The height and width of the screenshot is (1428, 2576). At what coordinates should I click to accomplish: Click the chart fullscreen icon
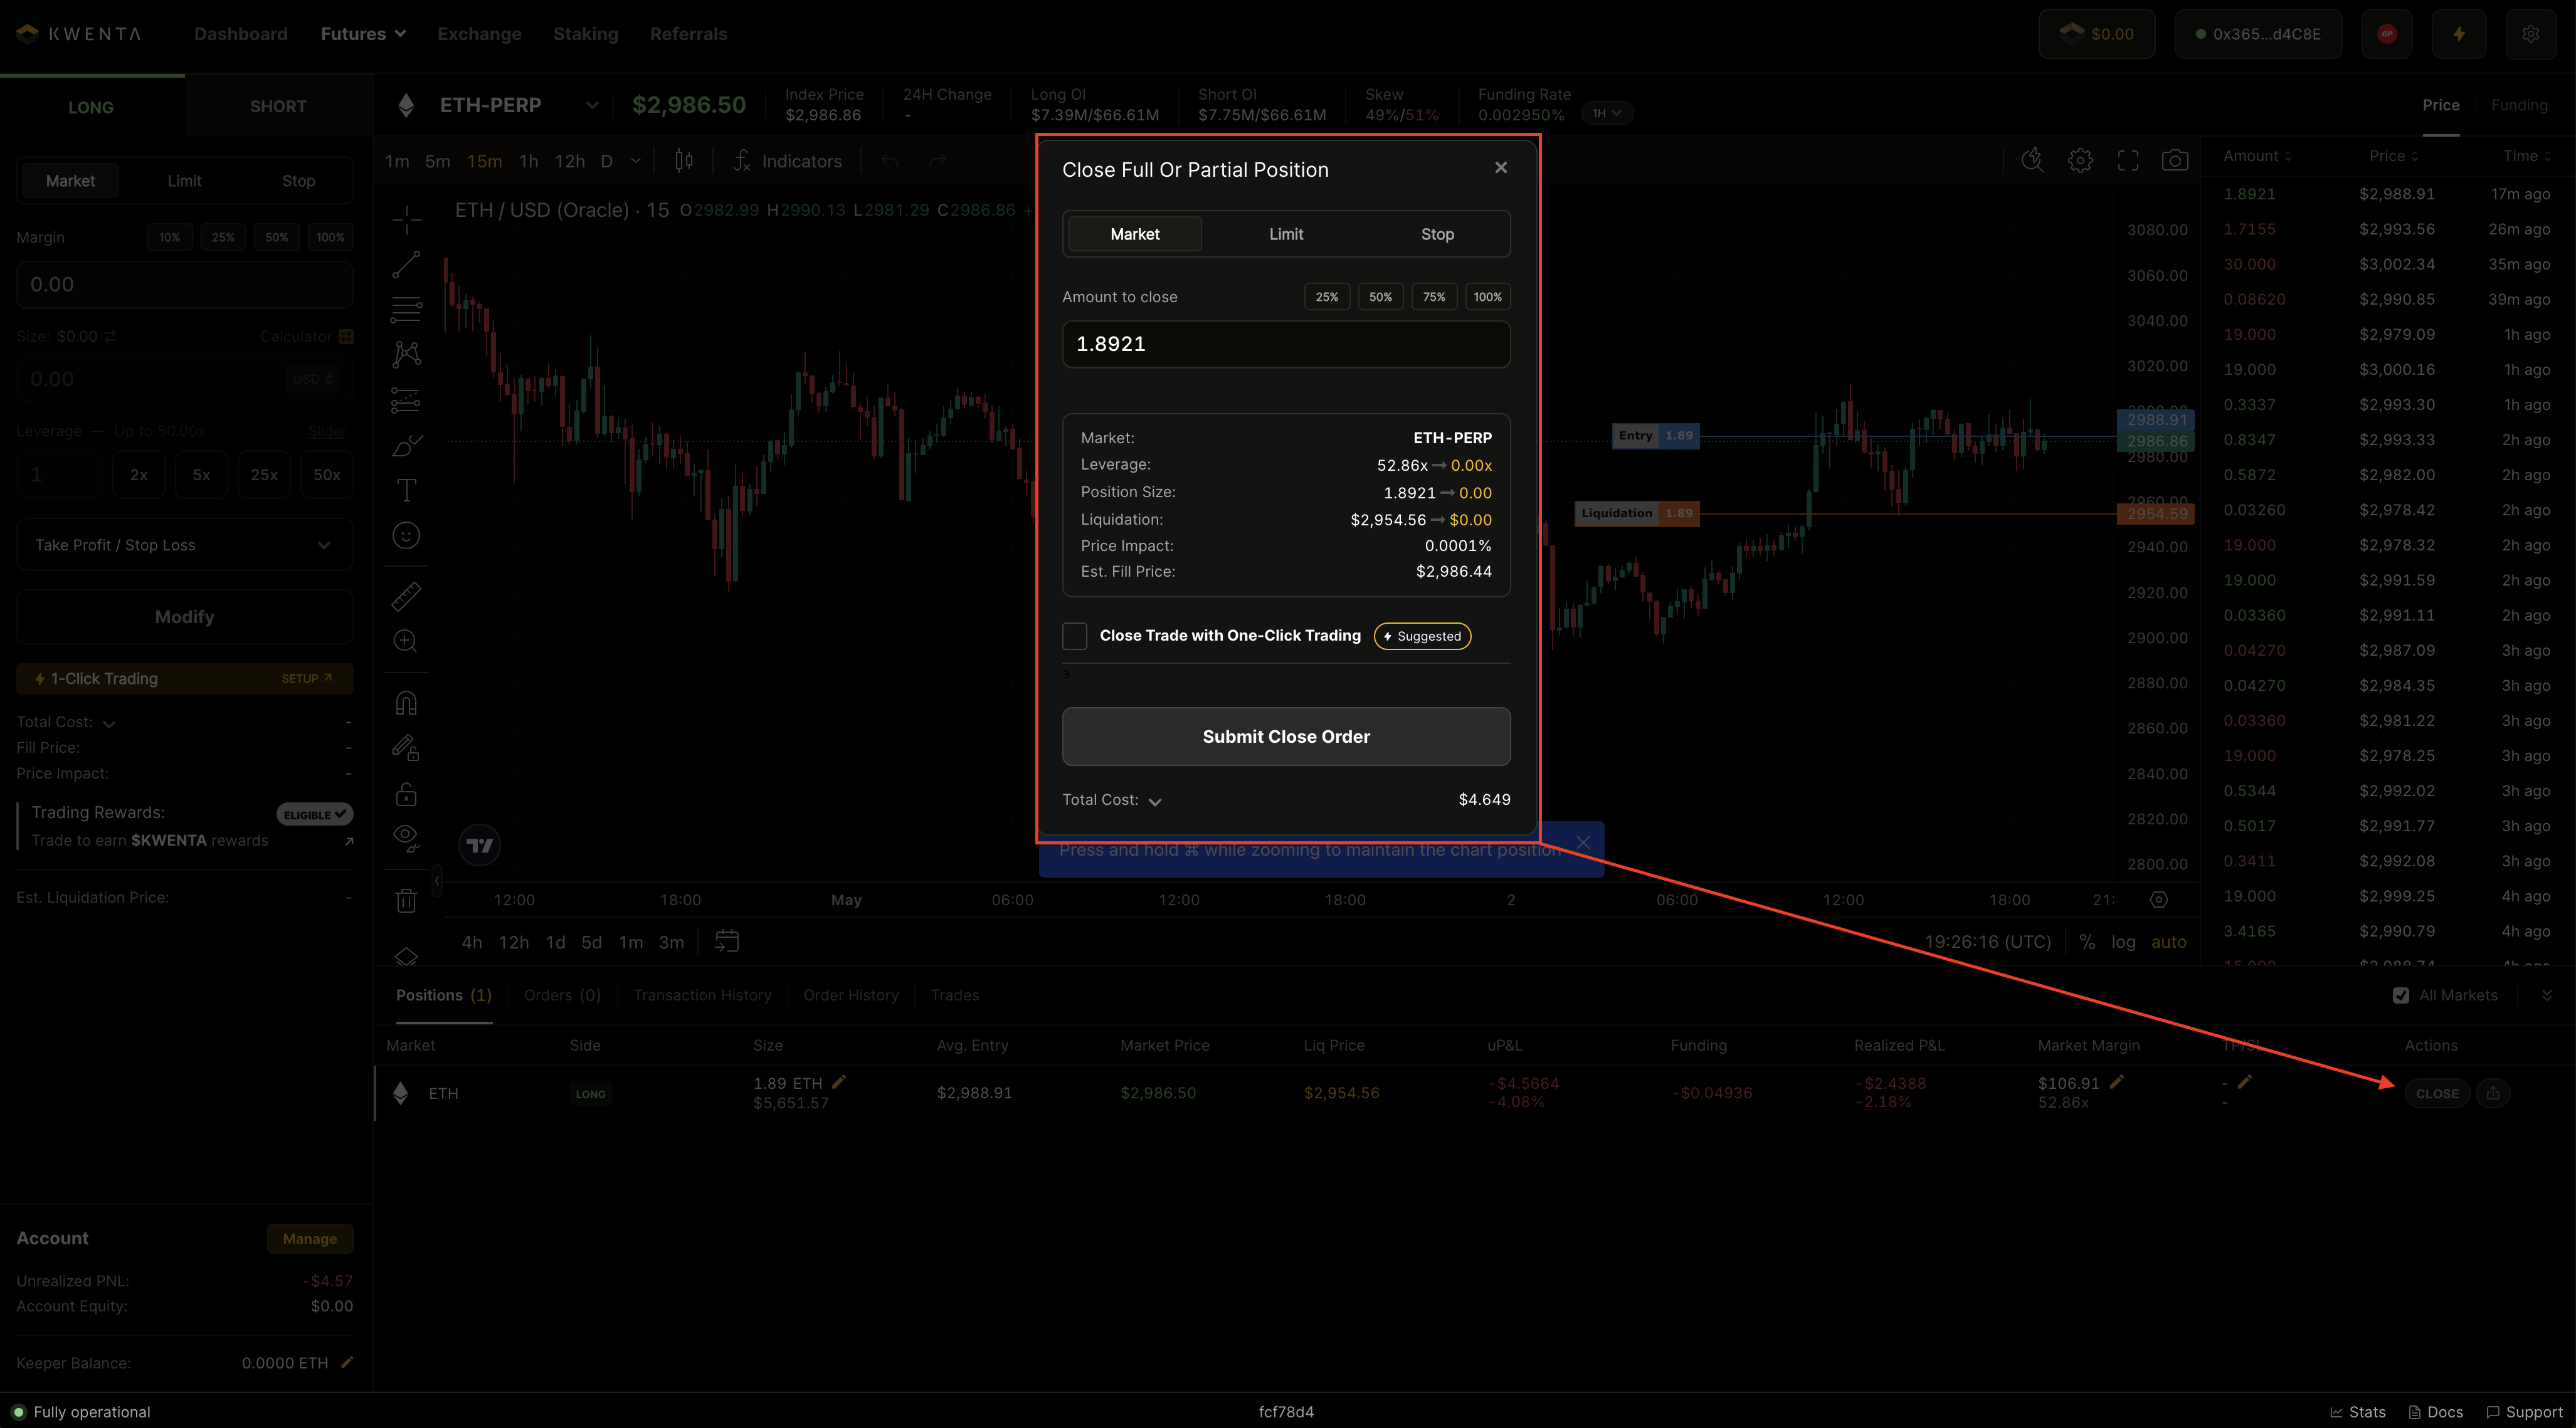click(2127, 161)
